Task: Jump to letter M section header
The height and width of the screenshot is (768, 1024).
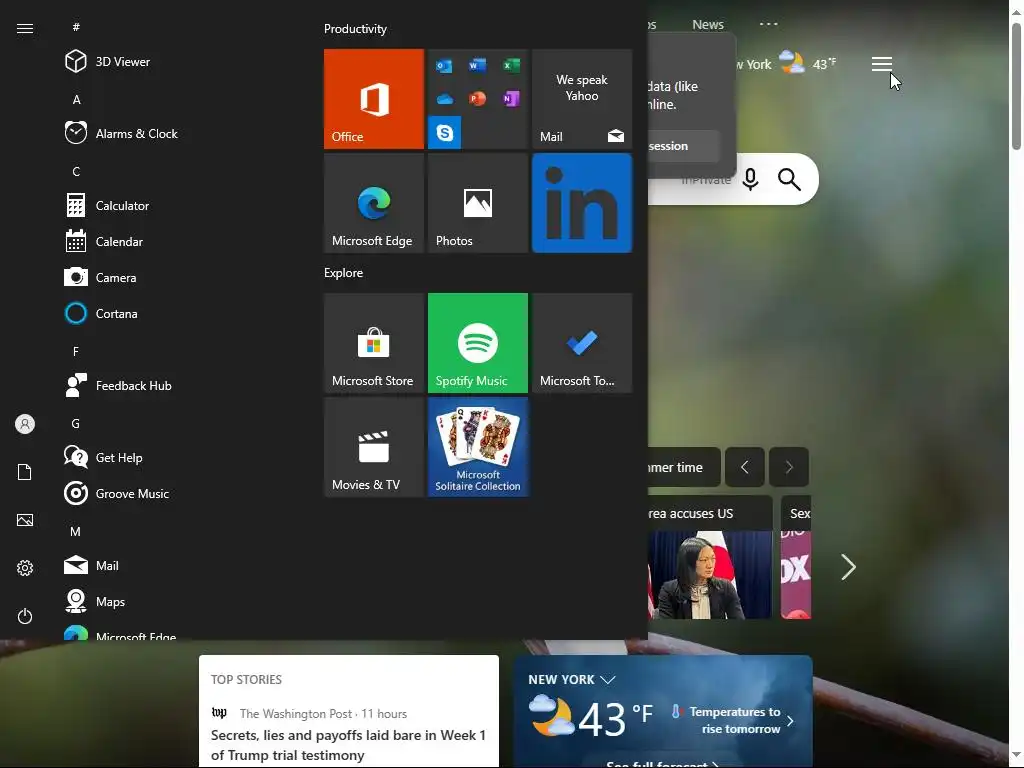Action: (76, 532)
